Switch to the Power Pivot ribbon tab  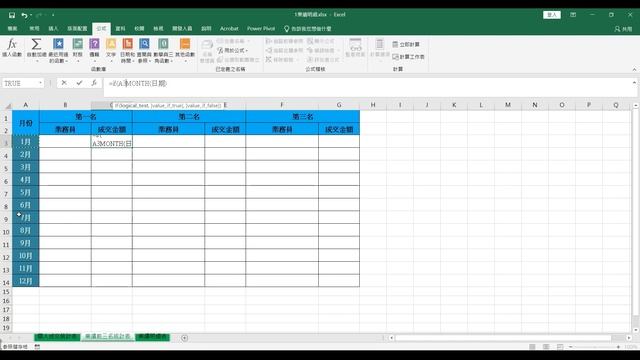[261, 29]
